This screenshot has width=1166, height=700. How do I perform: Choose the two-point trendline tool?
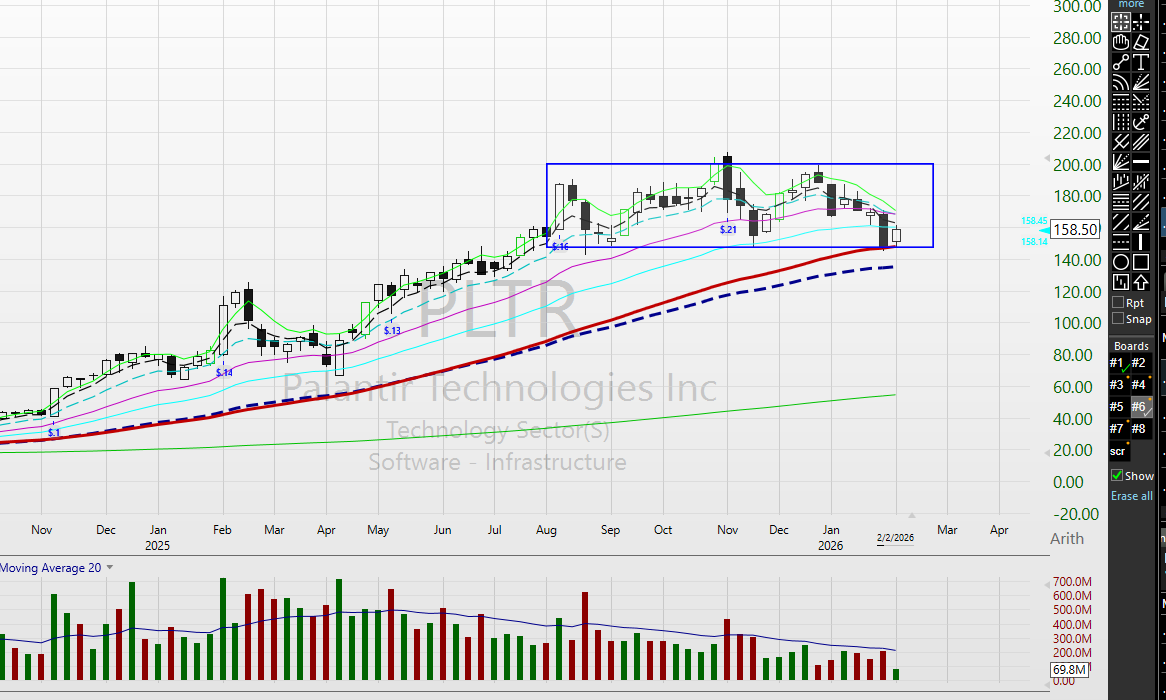click(1121, 62)
